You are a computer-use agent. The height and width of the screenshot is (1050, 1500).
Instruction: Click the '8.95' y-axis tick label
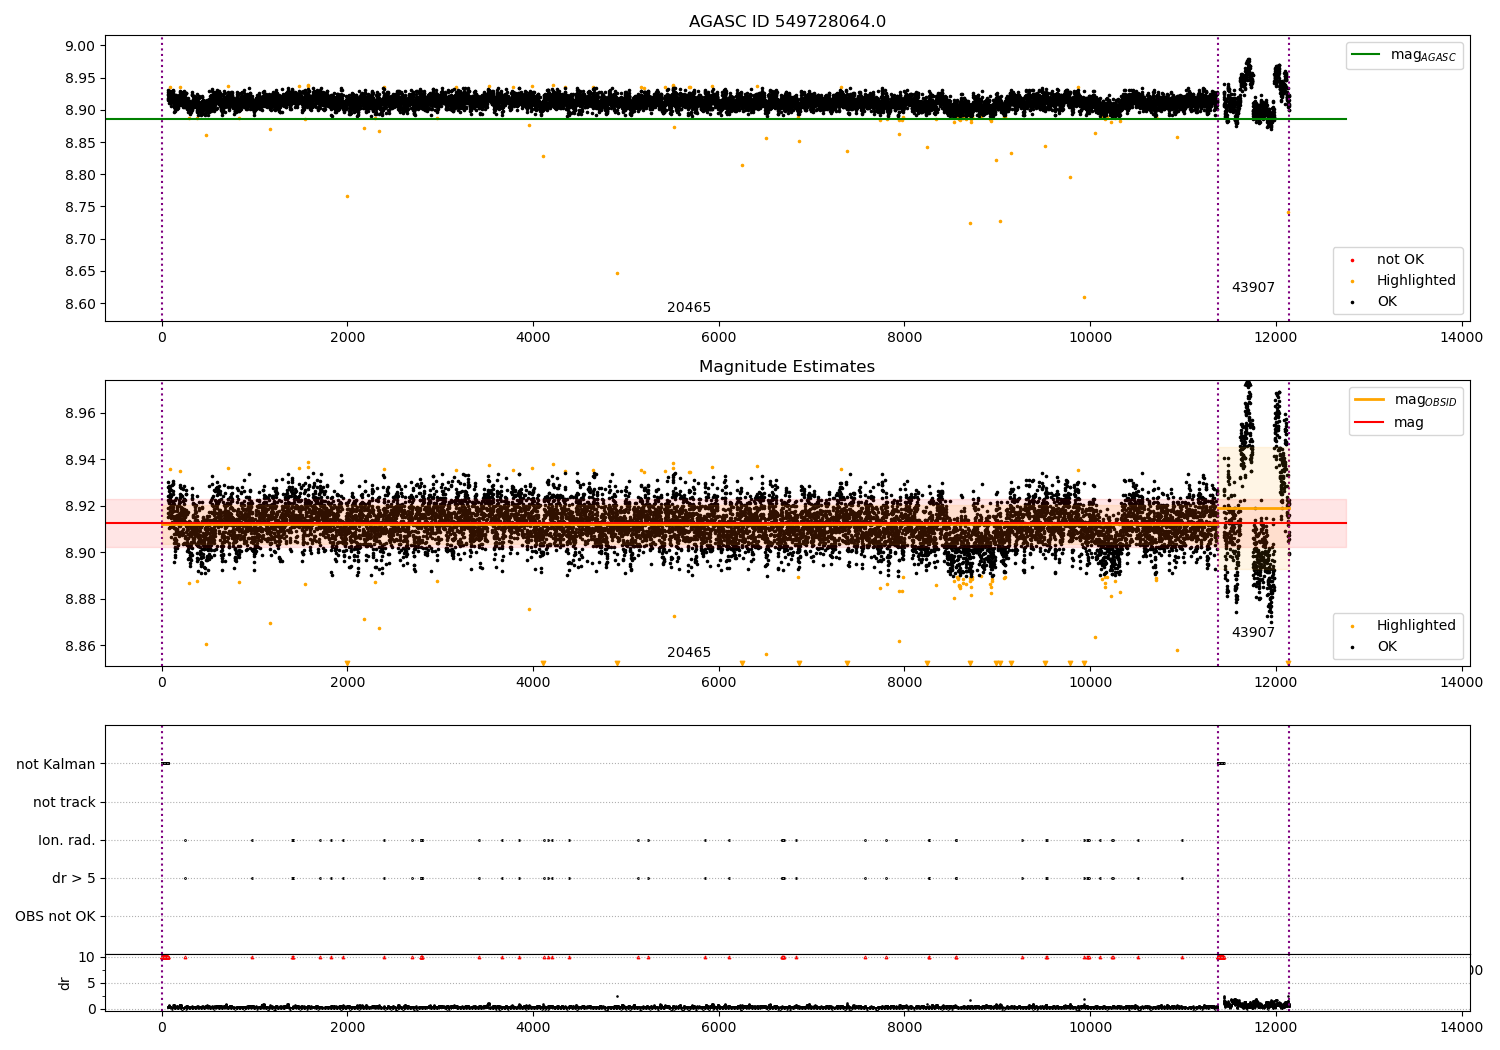click(x=81, y=78)
